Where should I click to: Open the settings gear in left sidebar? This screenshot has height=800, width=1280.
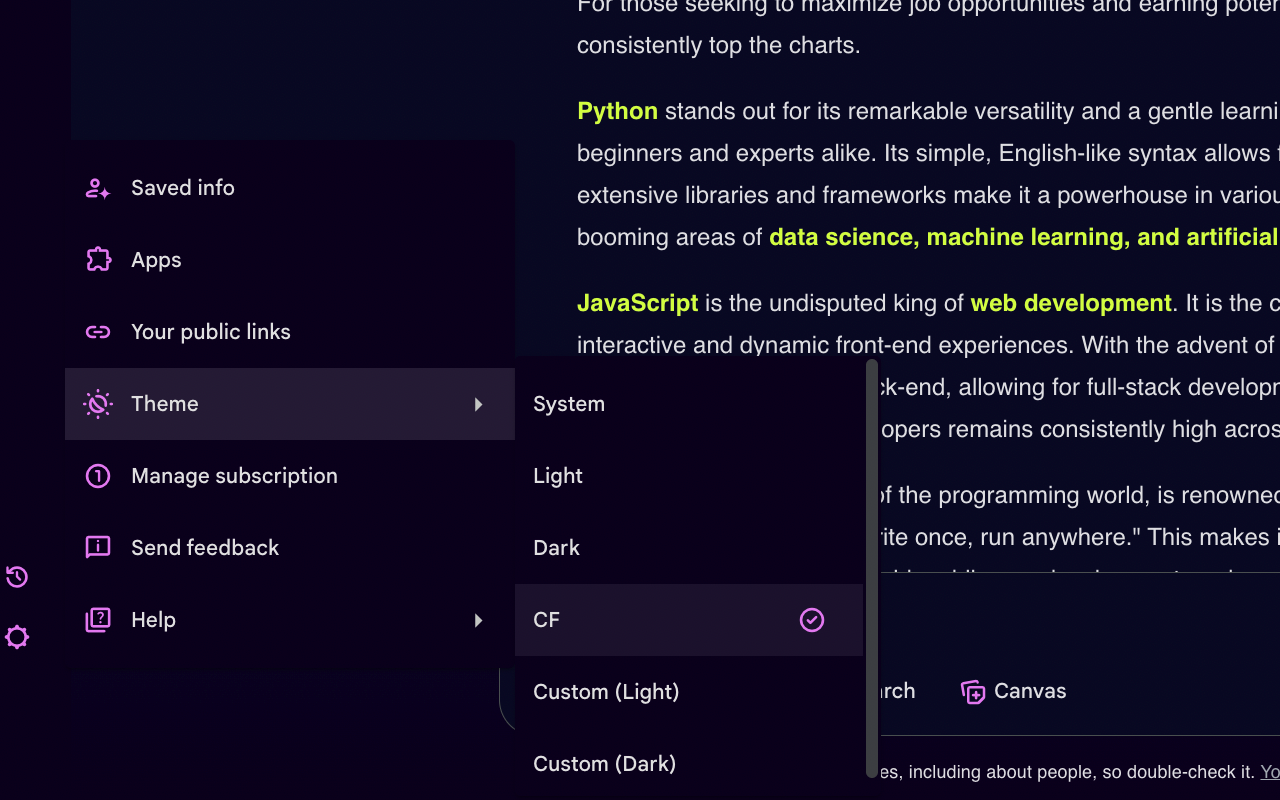pyautogui.click(x=17, y=637)
